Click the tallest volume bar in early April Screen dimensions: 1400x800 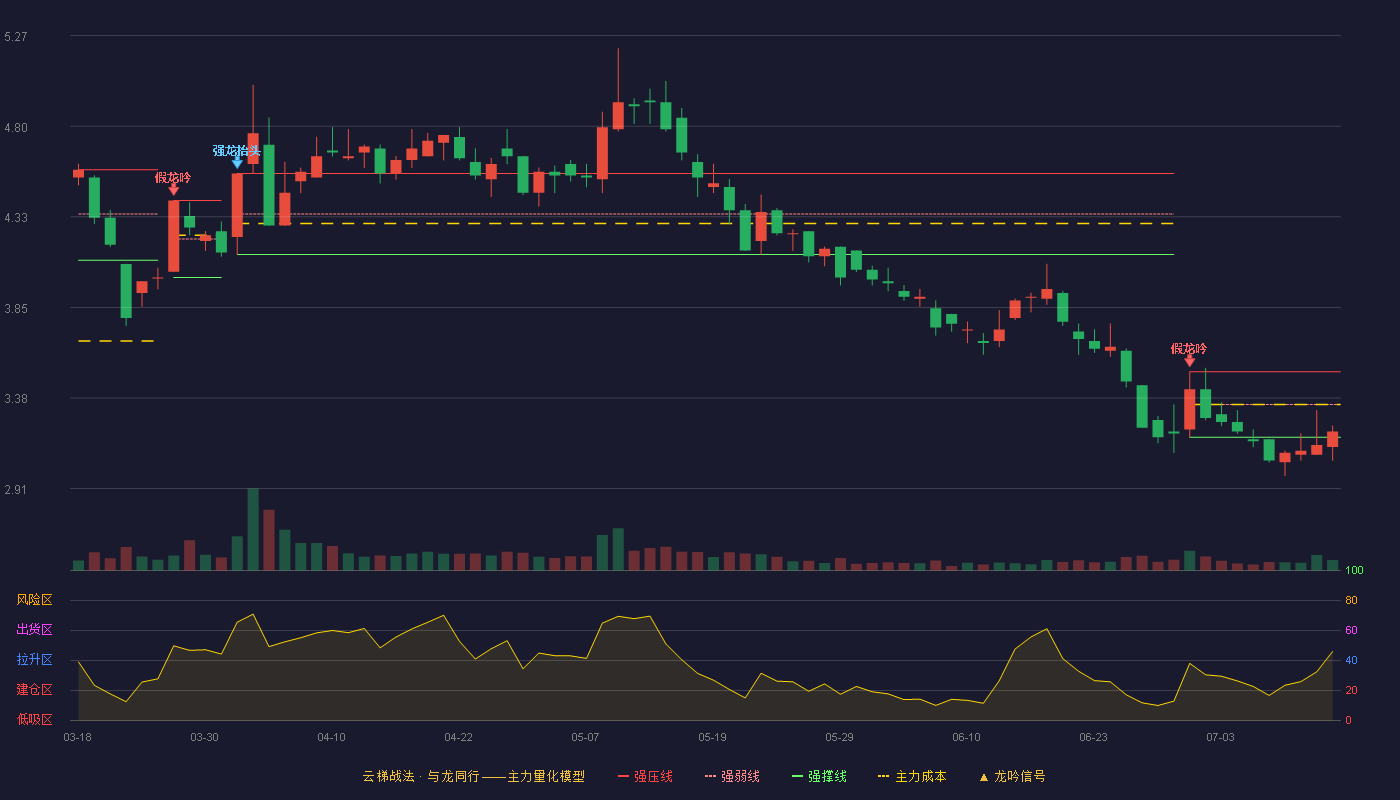pyautogui.click(x=253, y=529)
